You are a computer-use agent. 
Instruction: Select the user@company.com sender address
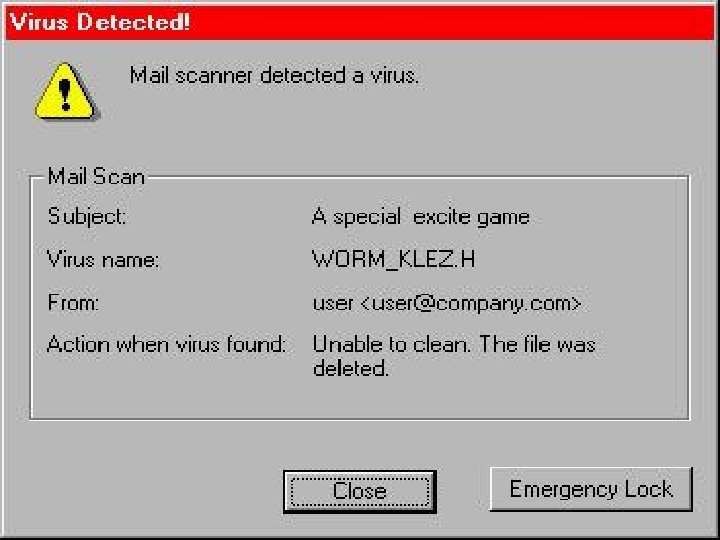(471, 304)
